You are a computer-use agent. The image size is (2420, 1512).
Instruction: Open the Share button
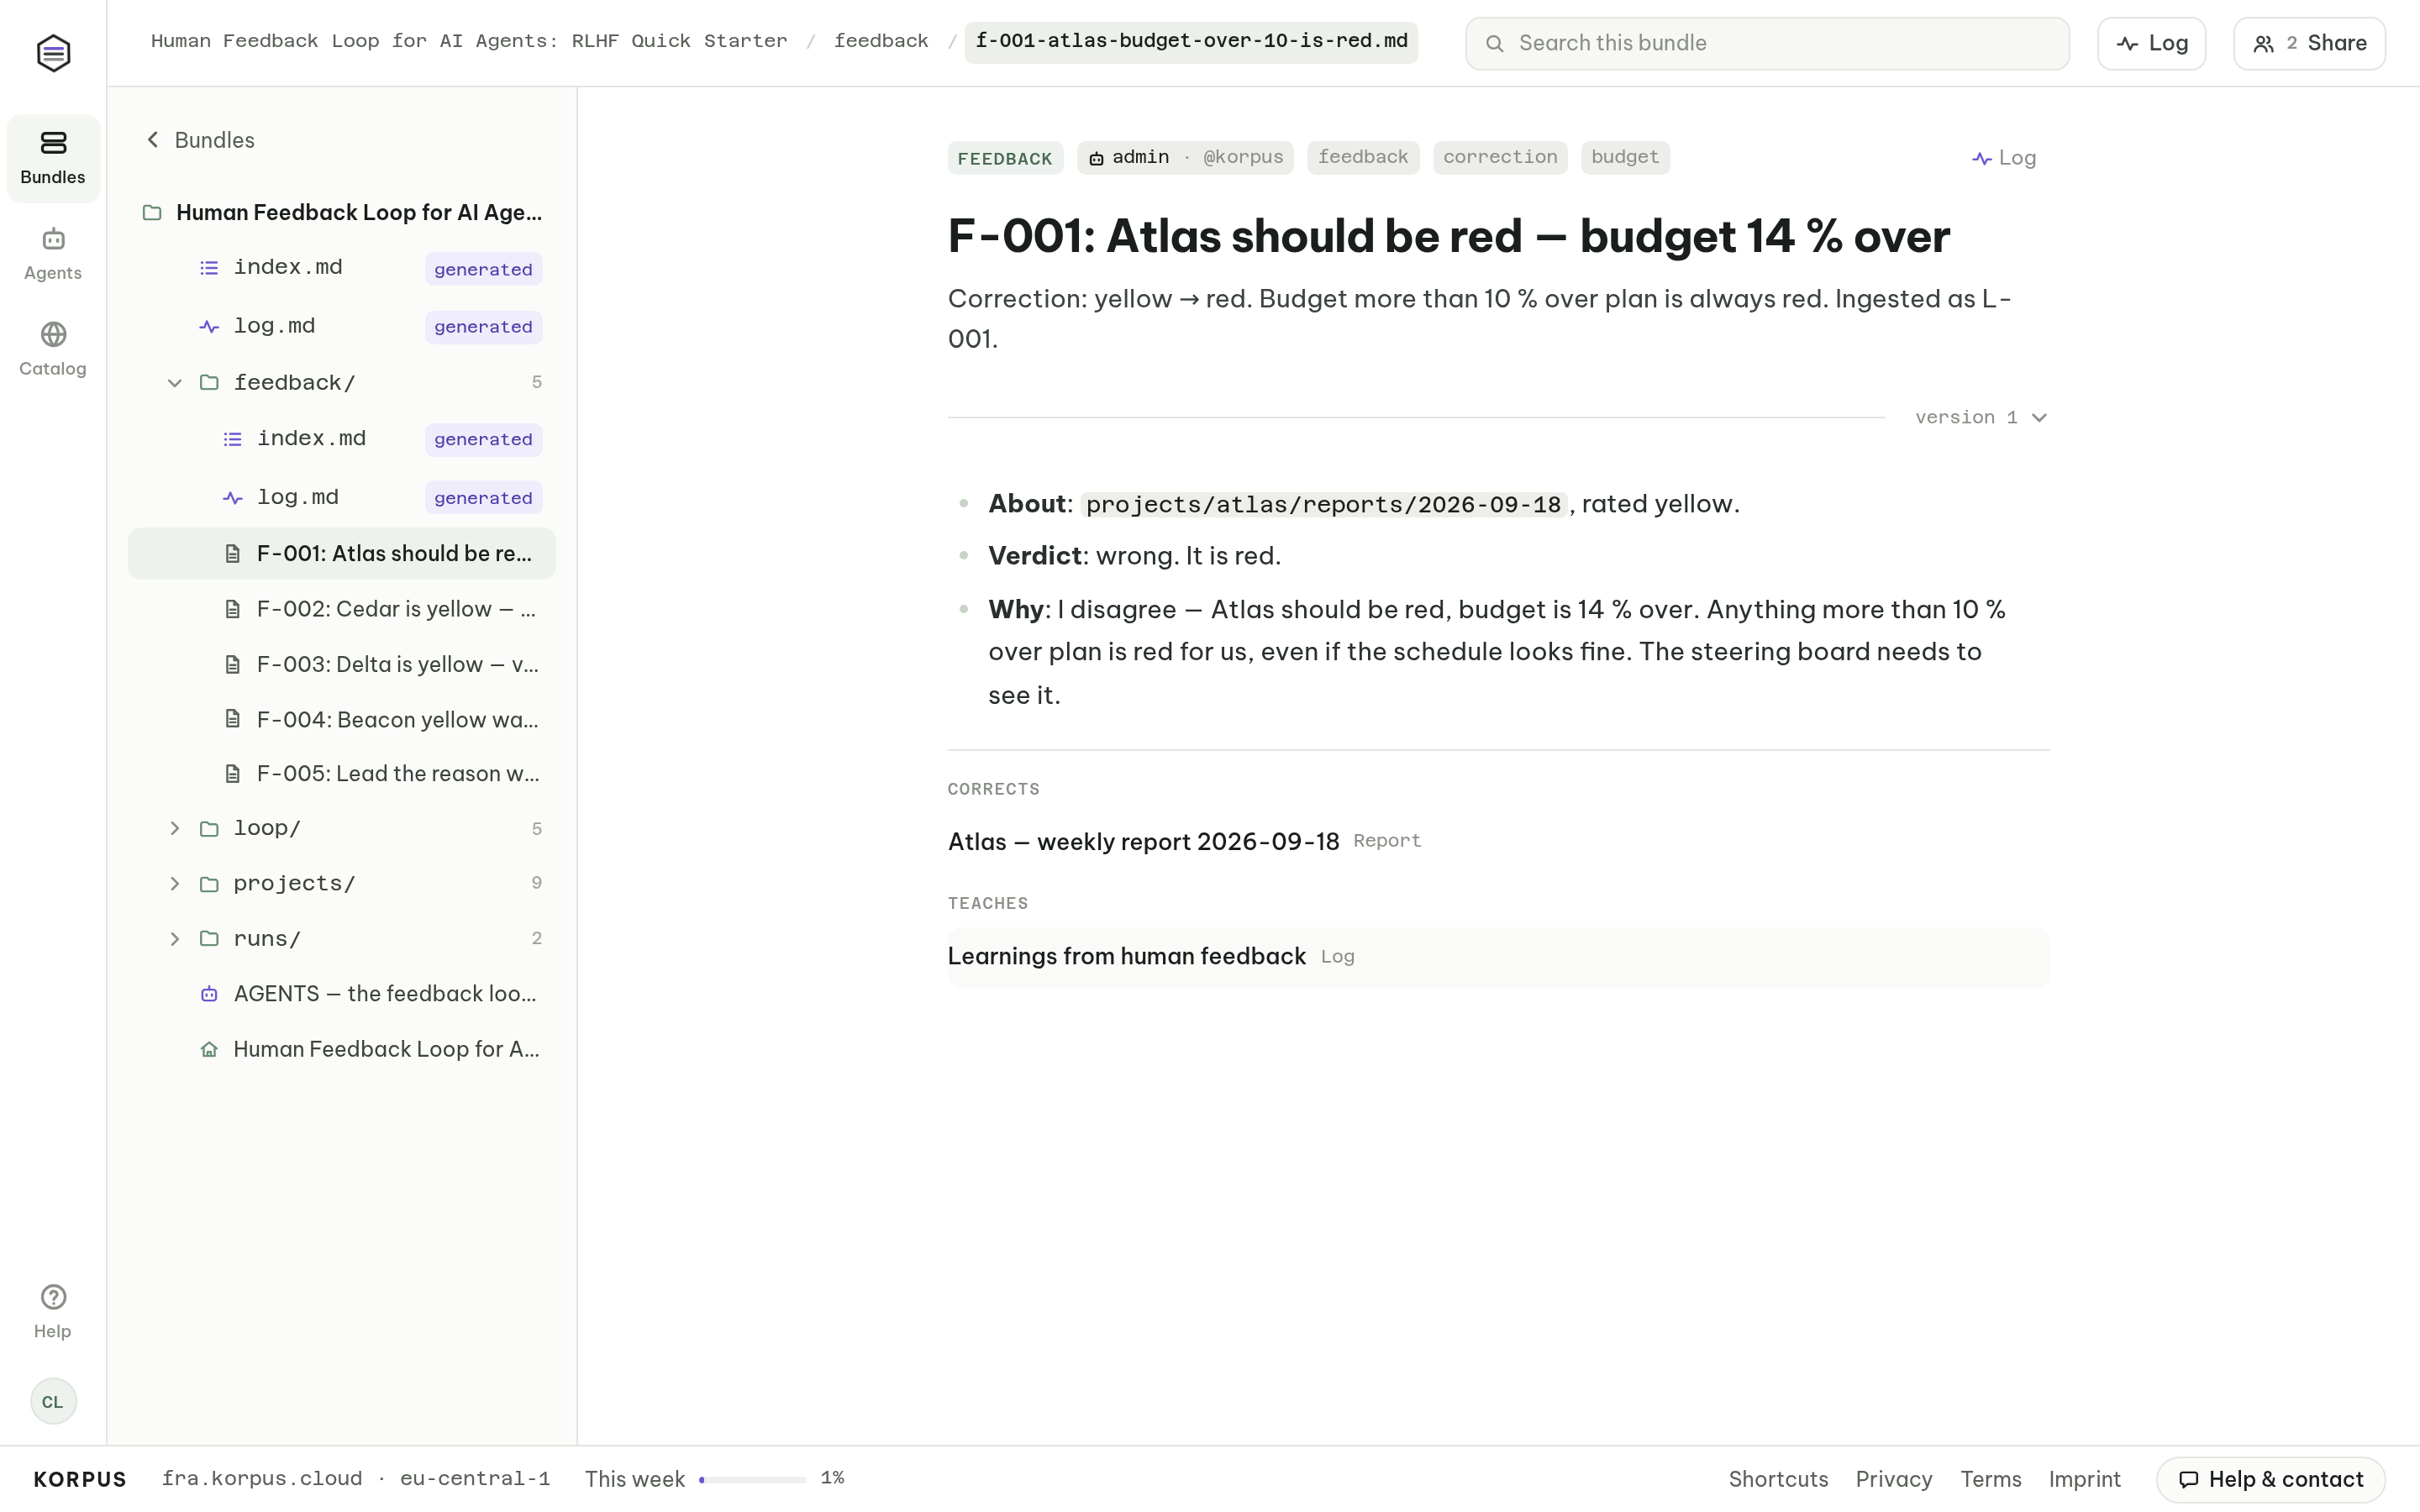point(2309,43)
